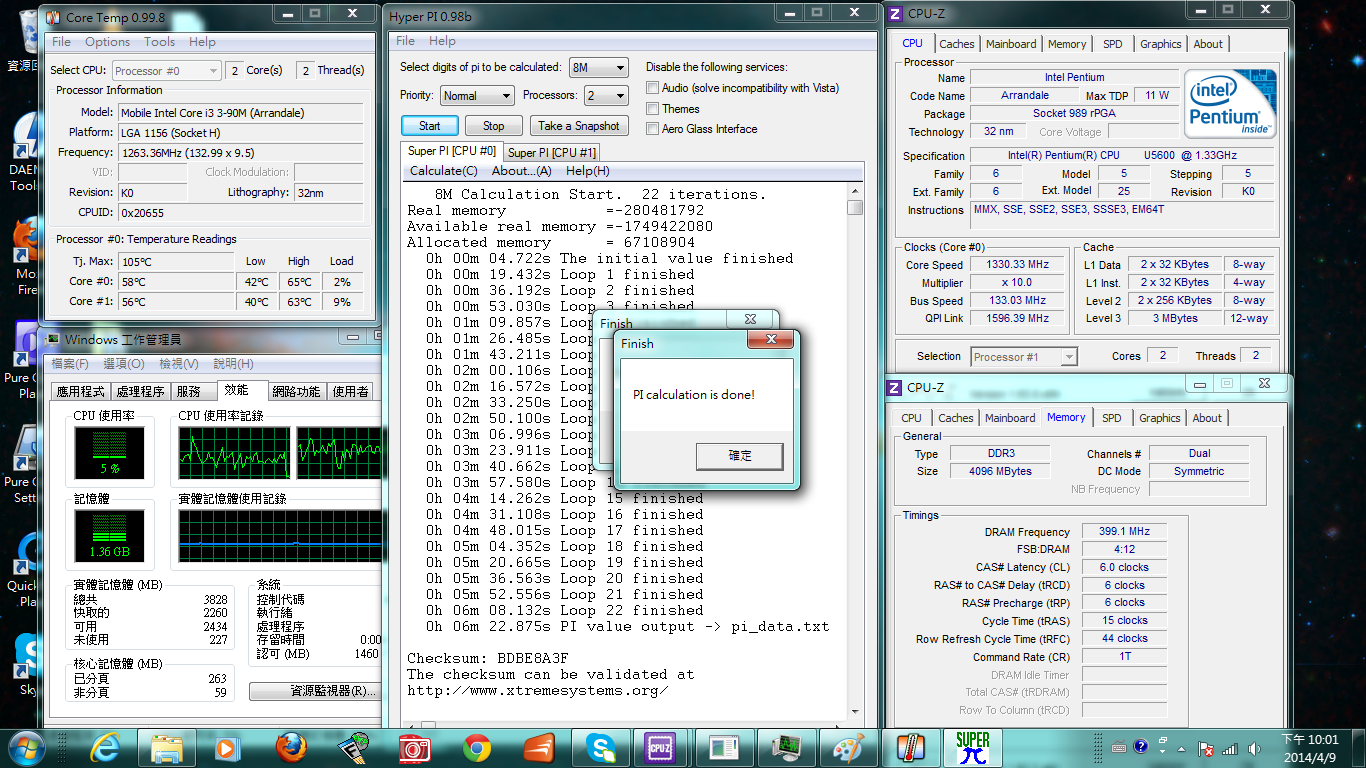Click the CPU-Z Name field Intel Pentium
Viewport: 1366px width, 768px height.
[x=1075, y=78]
